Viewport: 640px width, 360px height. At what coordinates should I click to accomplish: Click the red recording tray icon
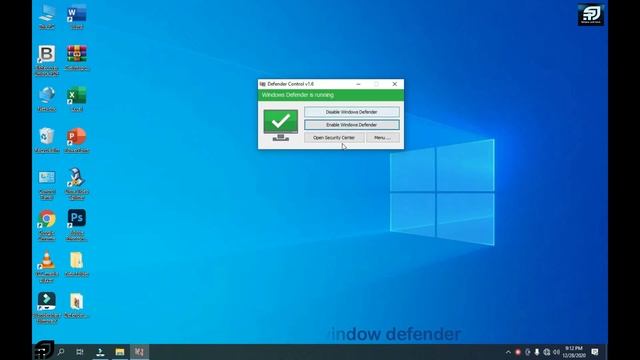pos(518,352)
